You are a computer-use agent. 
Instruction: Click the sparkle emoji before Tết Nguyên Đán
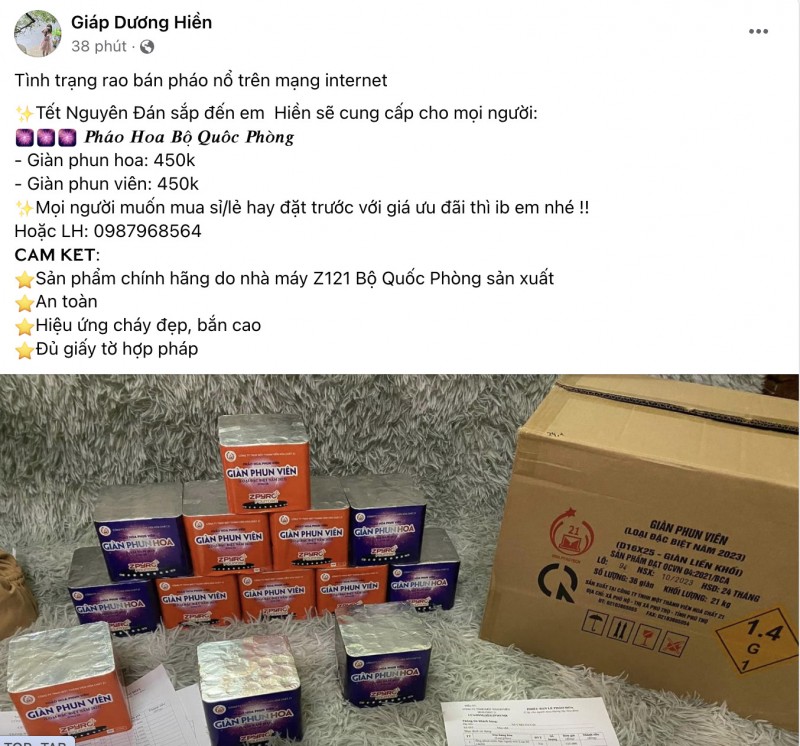click(24, 113)
